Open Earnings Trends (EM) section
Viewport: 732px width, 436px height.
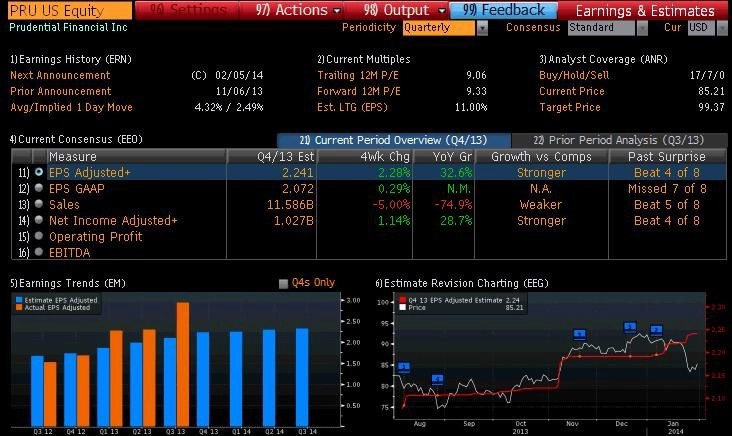[68, 283]
